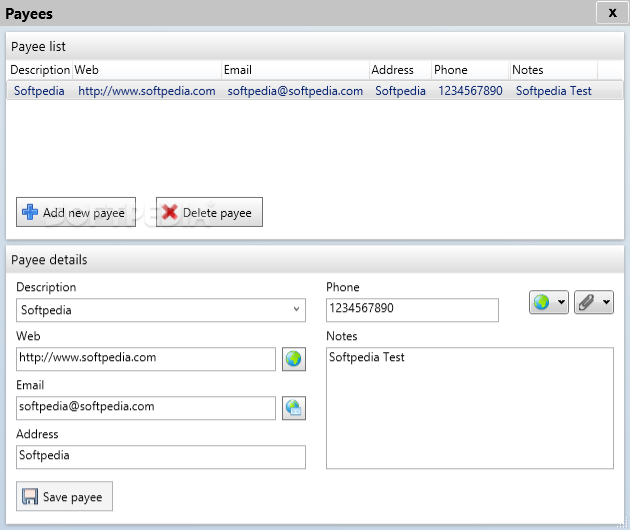The height and width of the screenshot is (530, 630).
Task: Click the Delete payee button
Action: [209, 212]
